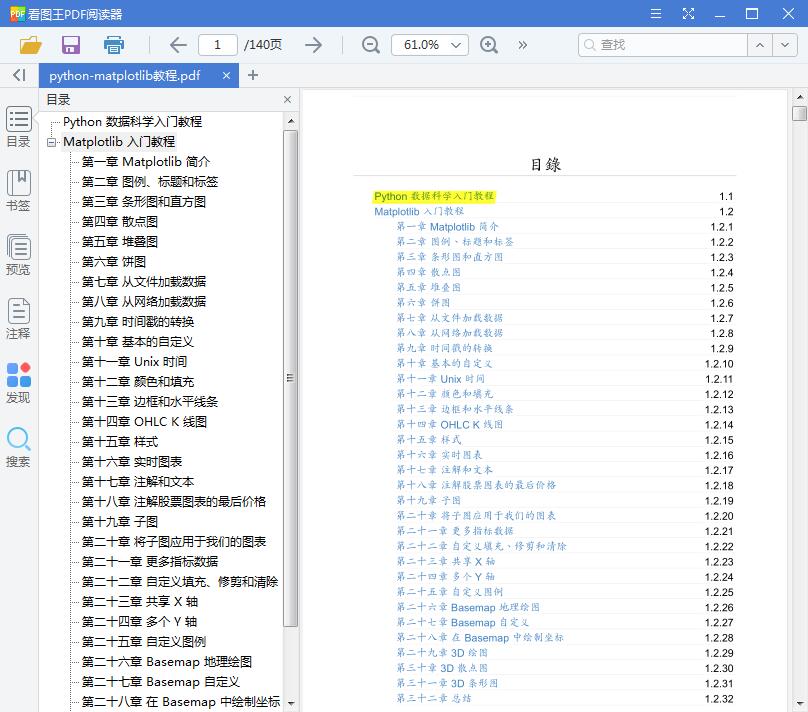This screenshot has height=712, width=808.
Task: Close the python-matplotlib教程.pdf tab
Action: [x=226, y=76]
